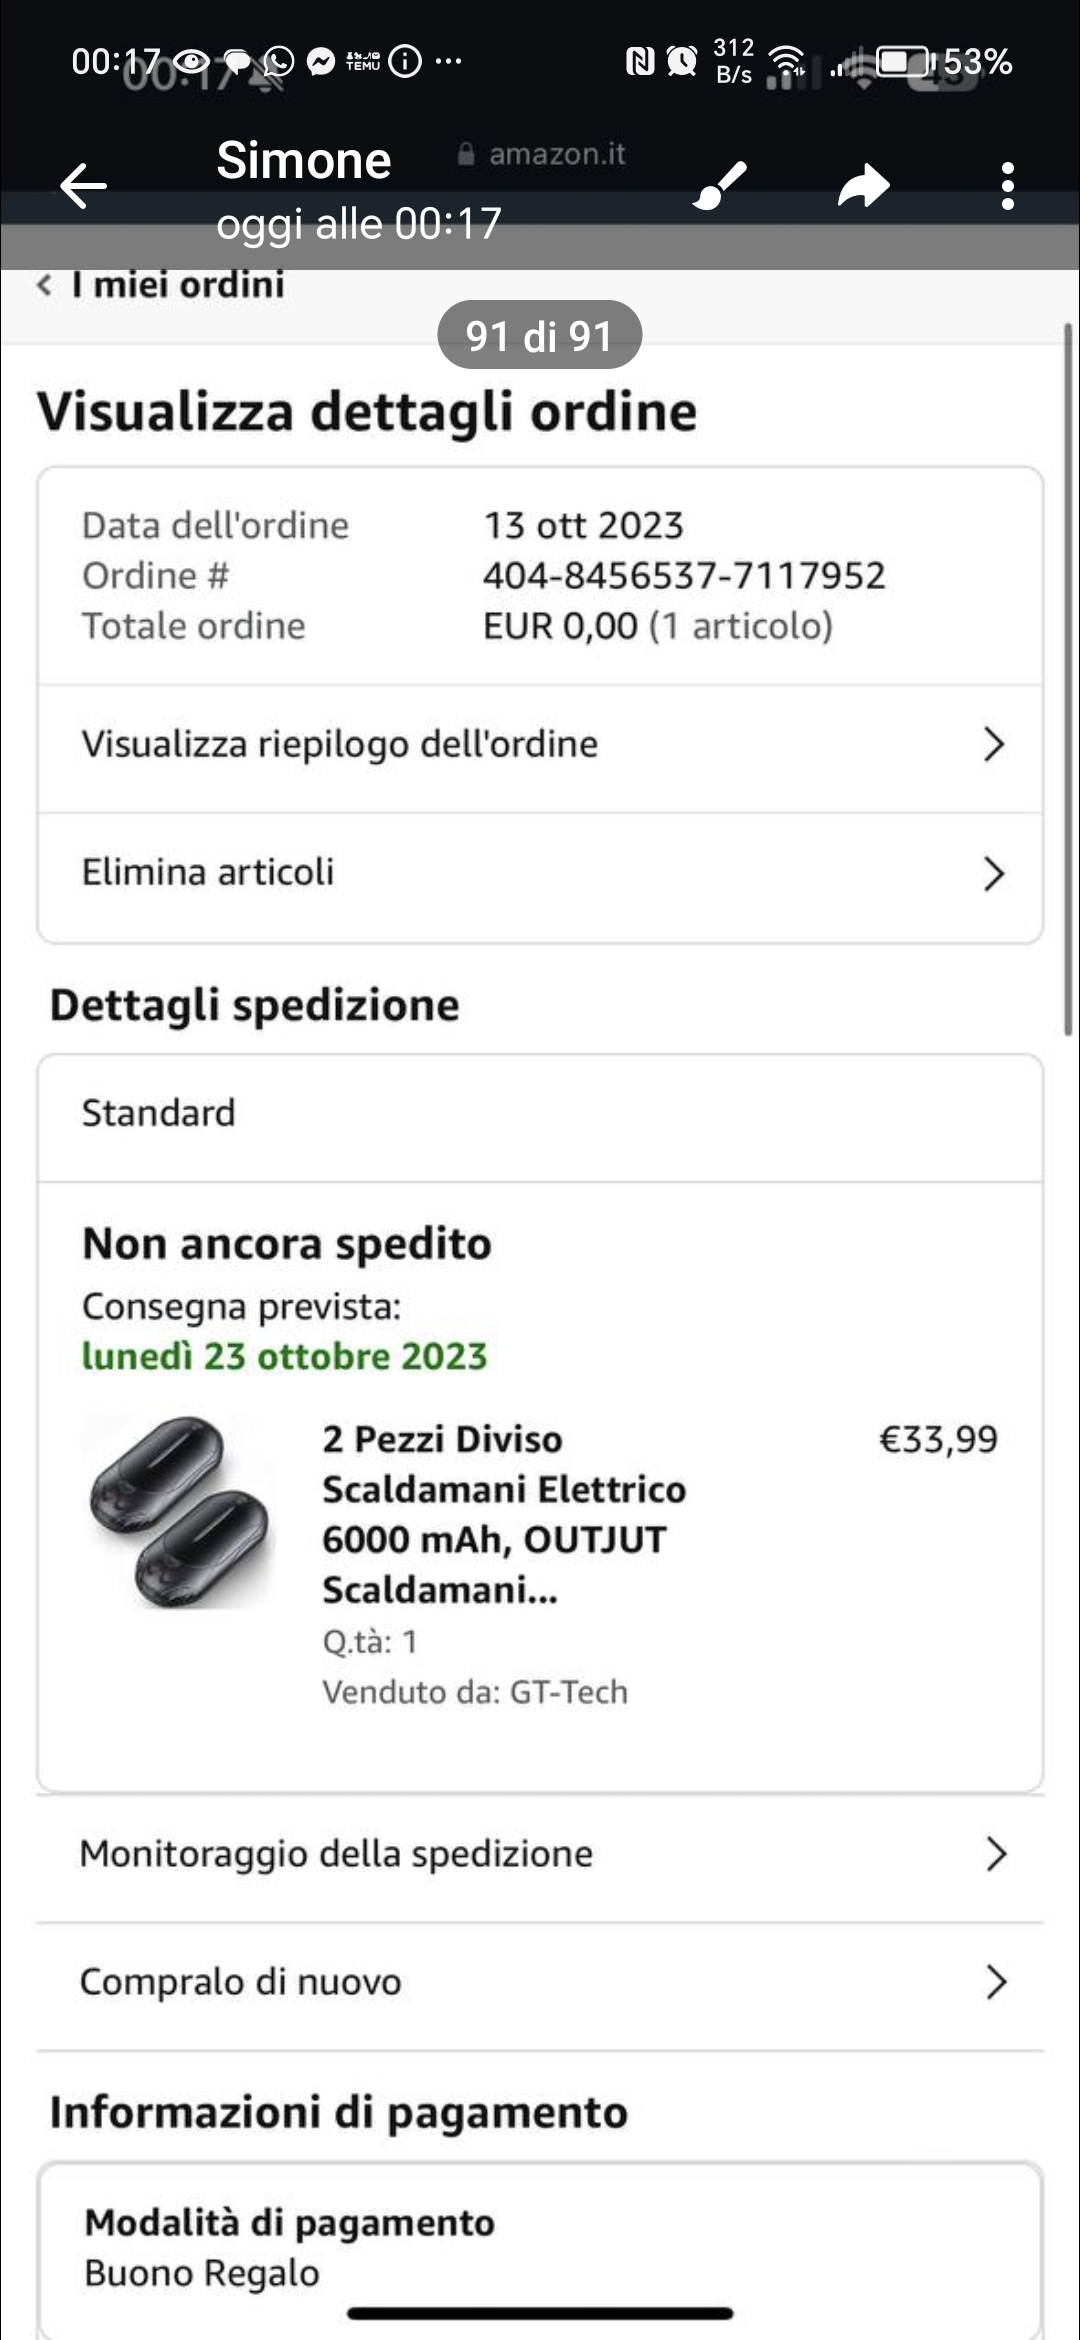The image size is (1080, 2340).
Task: Tap the Standard shipping row
Action: click(540, 1114)
